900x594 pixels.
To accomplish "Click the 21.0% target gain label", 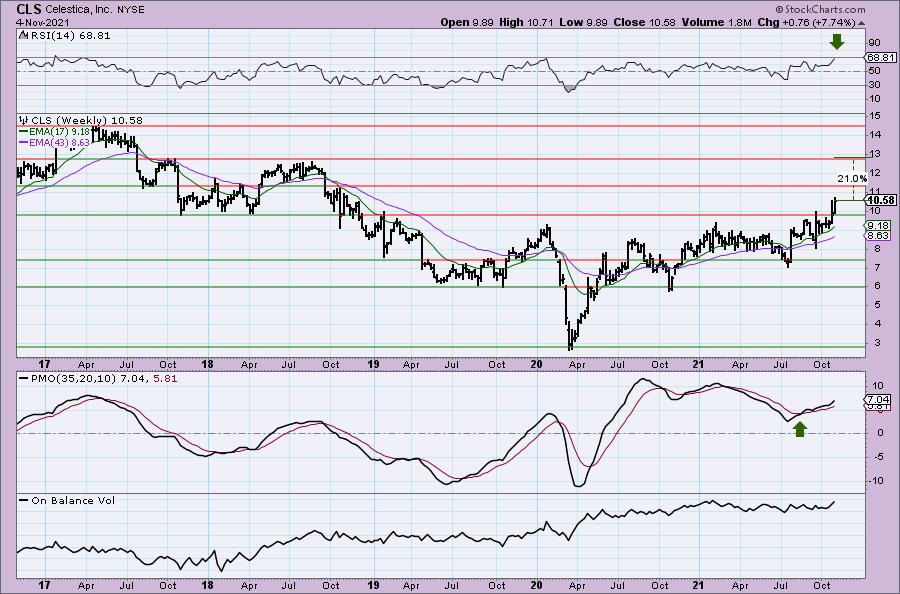I will click(x=852, y=178).
